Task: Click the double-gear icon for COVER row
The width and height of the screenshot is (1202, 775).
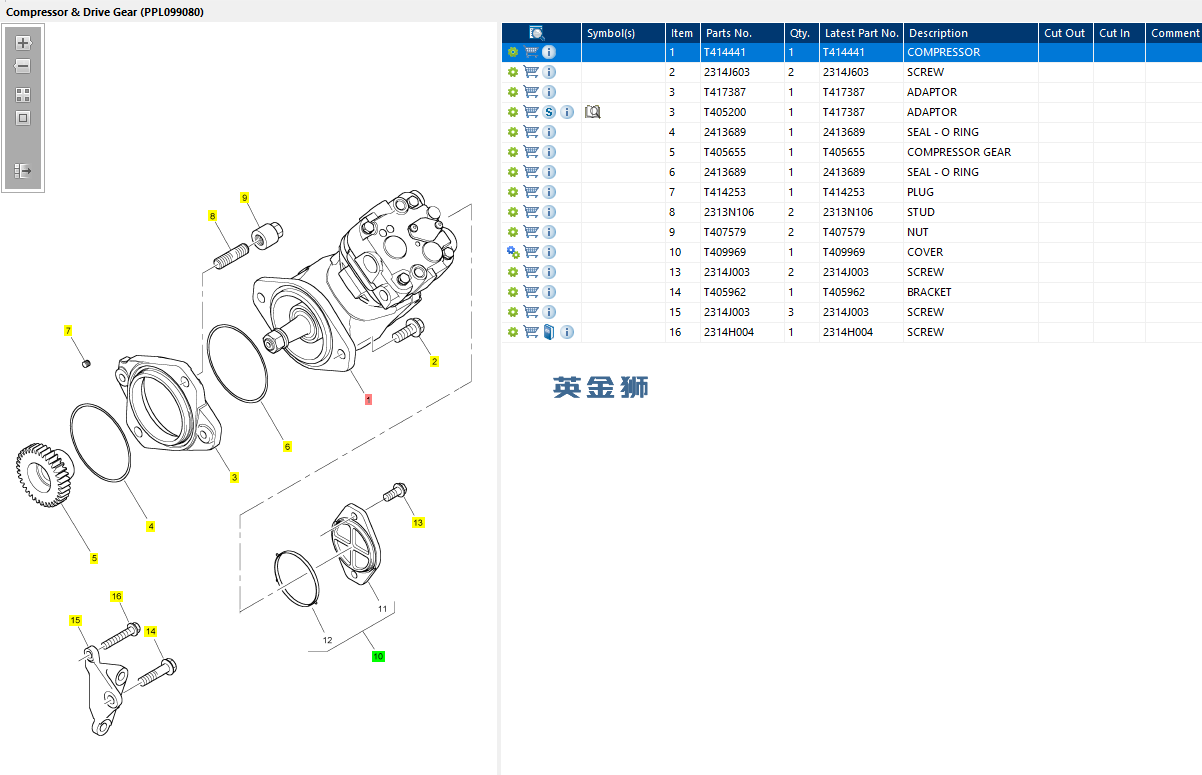Action: [513, 252]
